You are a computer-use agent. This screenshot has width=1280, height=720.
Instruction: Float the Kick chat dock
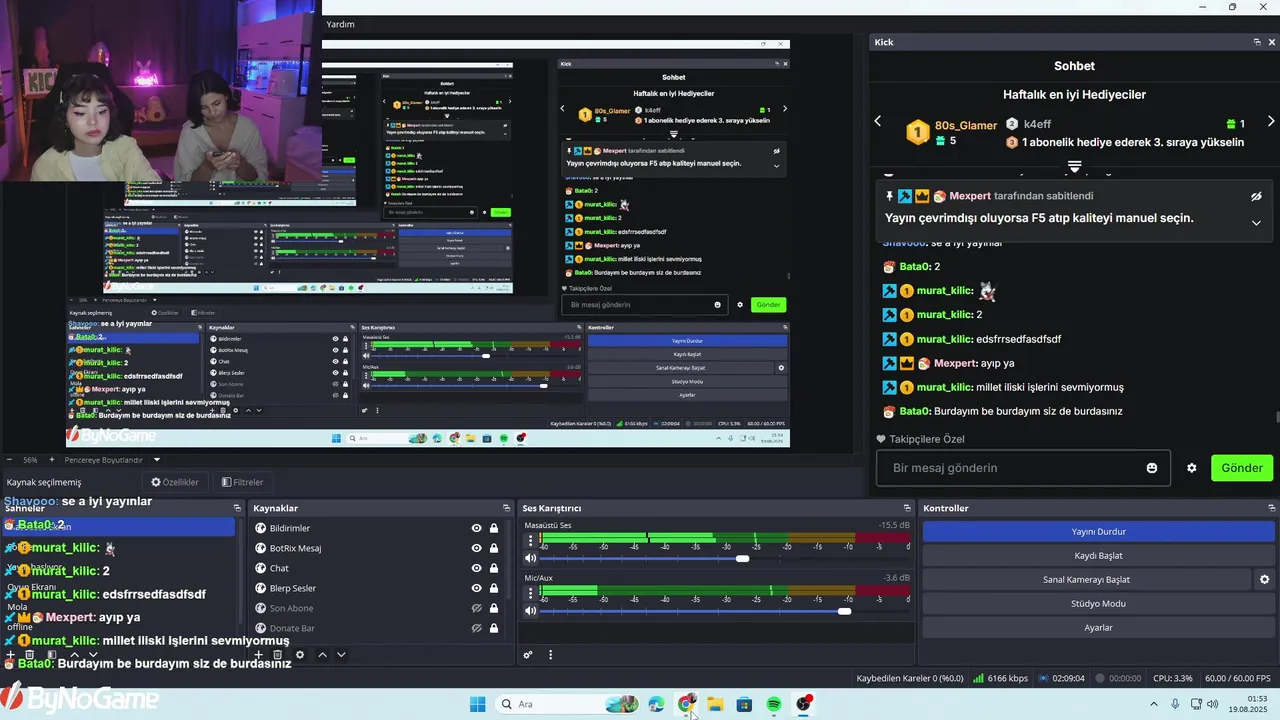pyautogui.click(x=1257, y=42)
